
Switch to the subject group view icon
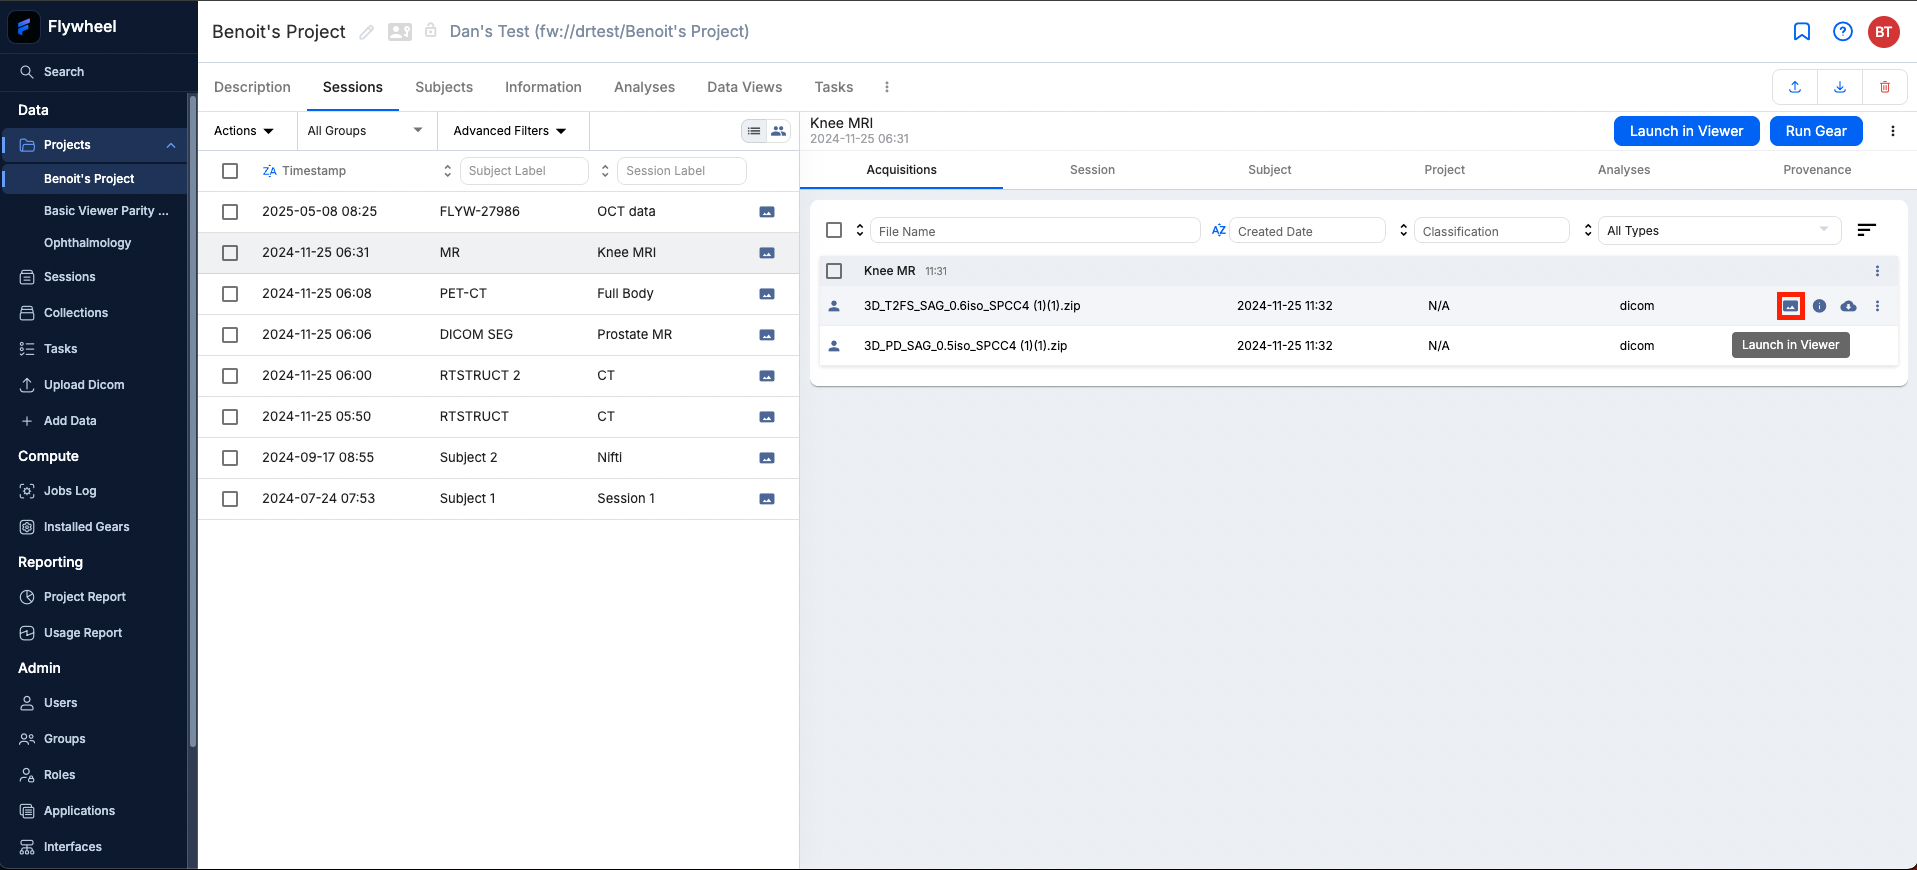(778, 131)
